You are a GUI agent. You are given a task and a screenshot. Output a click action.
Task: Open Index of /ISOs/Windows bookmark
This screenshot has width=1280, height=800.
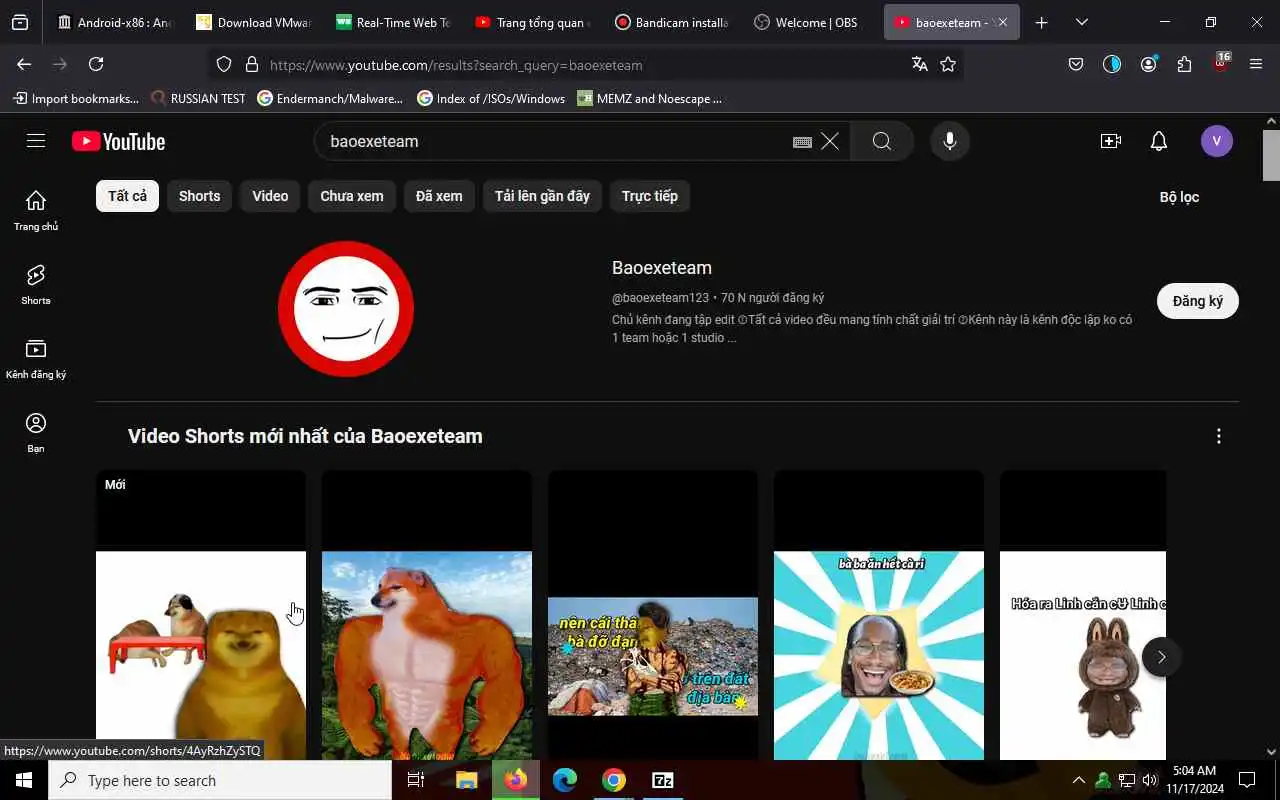click(x=491, y=98)
